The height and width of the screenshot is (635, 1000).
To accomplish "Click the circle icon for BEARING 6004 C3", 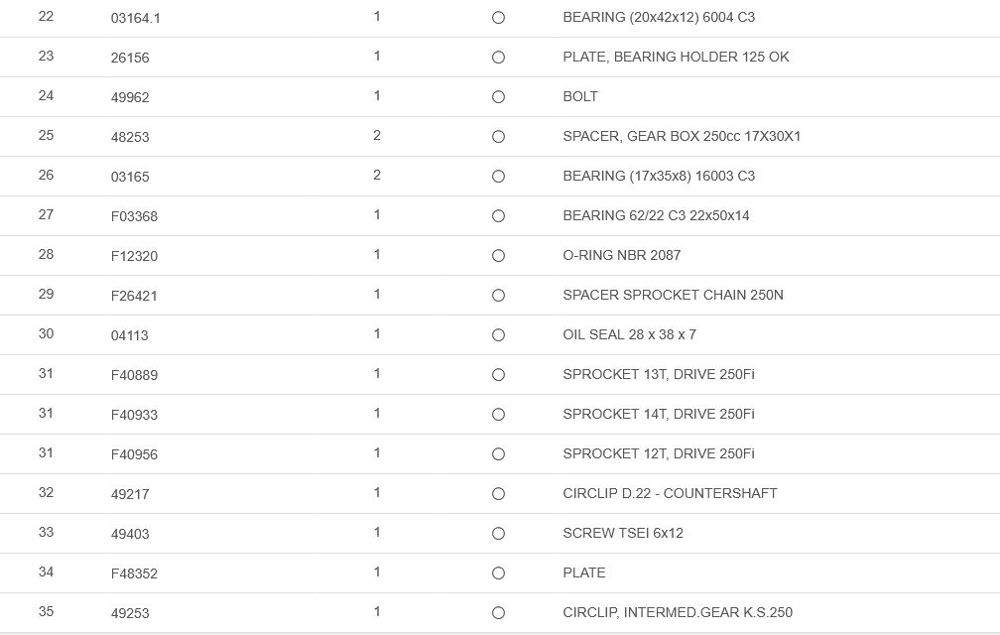I will tap(498, 18).
